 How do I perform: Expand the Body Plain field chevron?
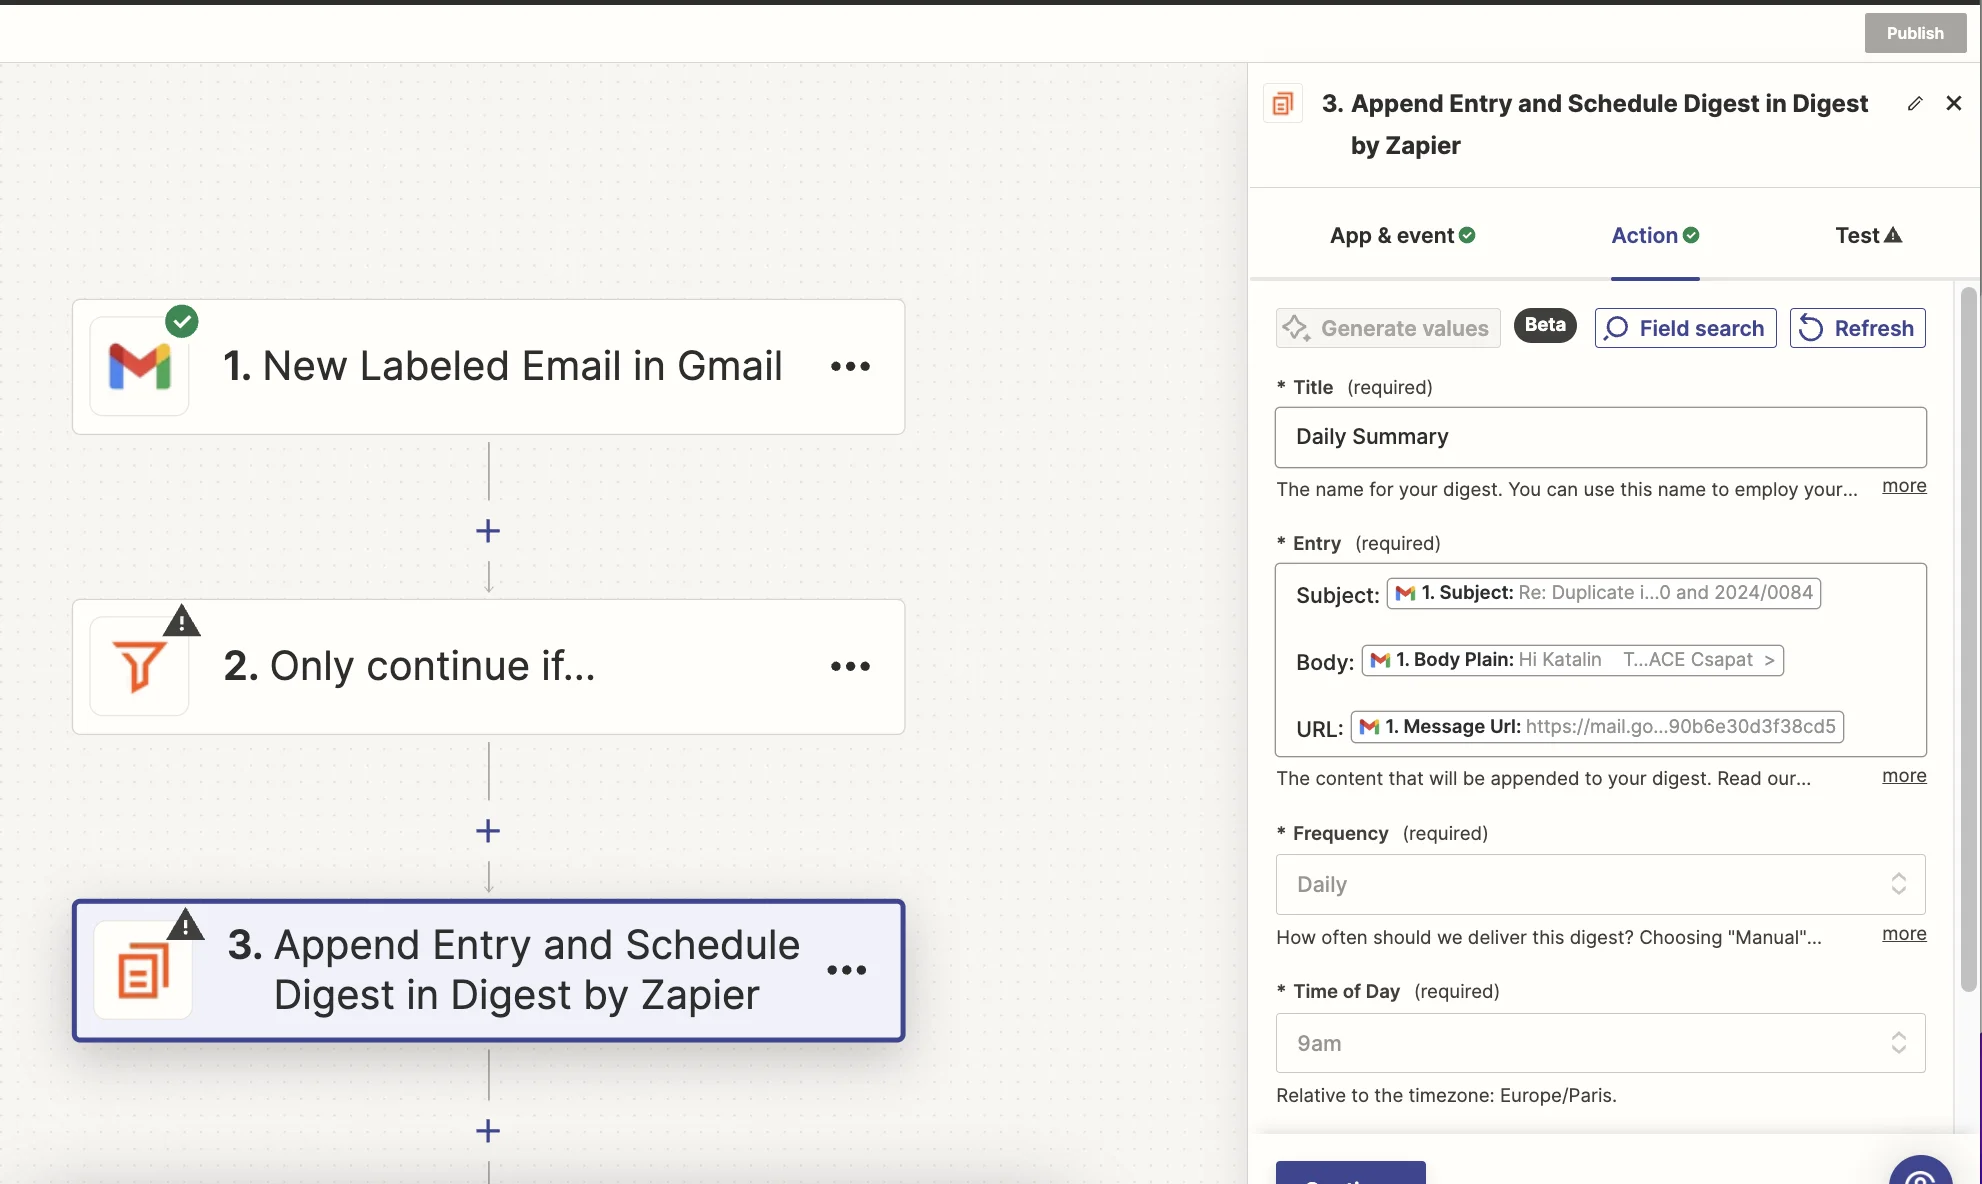point(1769,660)
